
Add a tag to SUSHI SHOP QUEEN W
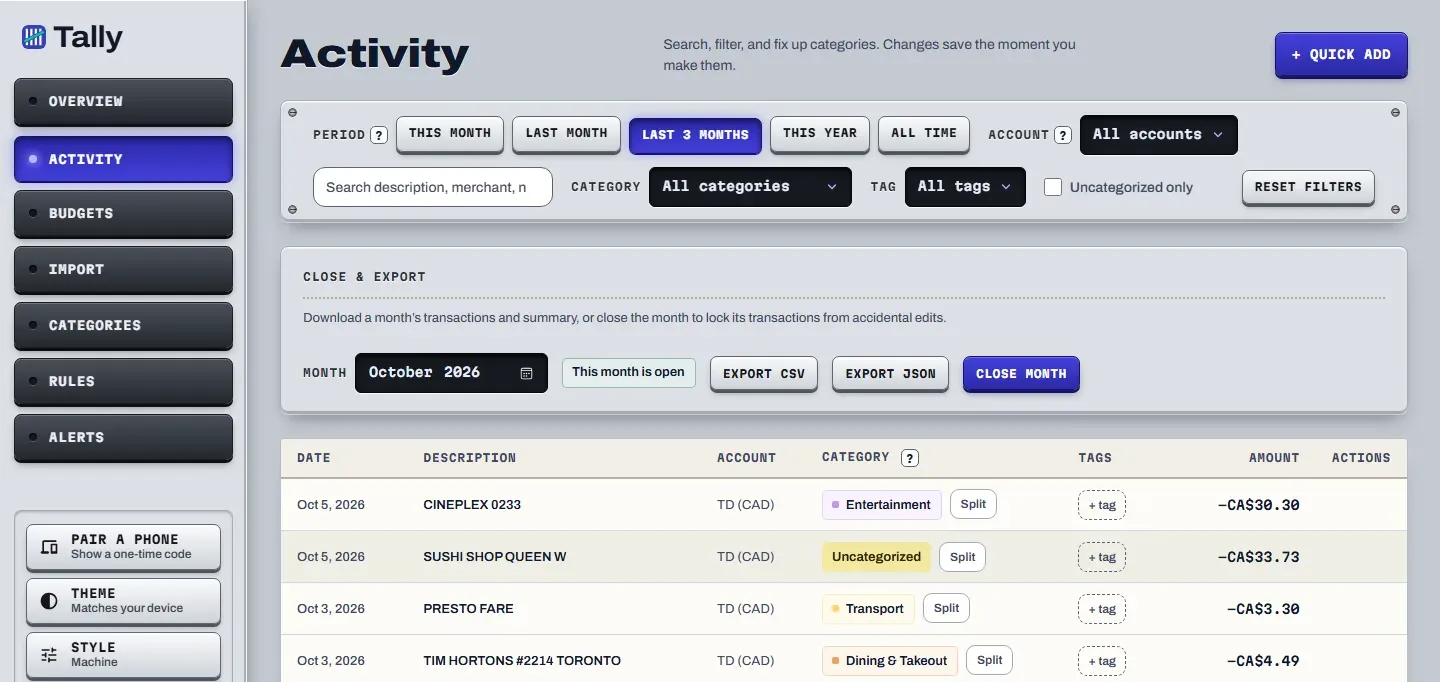tap(1102, 557)
